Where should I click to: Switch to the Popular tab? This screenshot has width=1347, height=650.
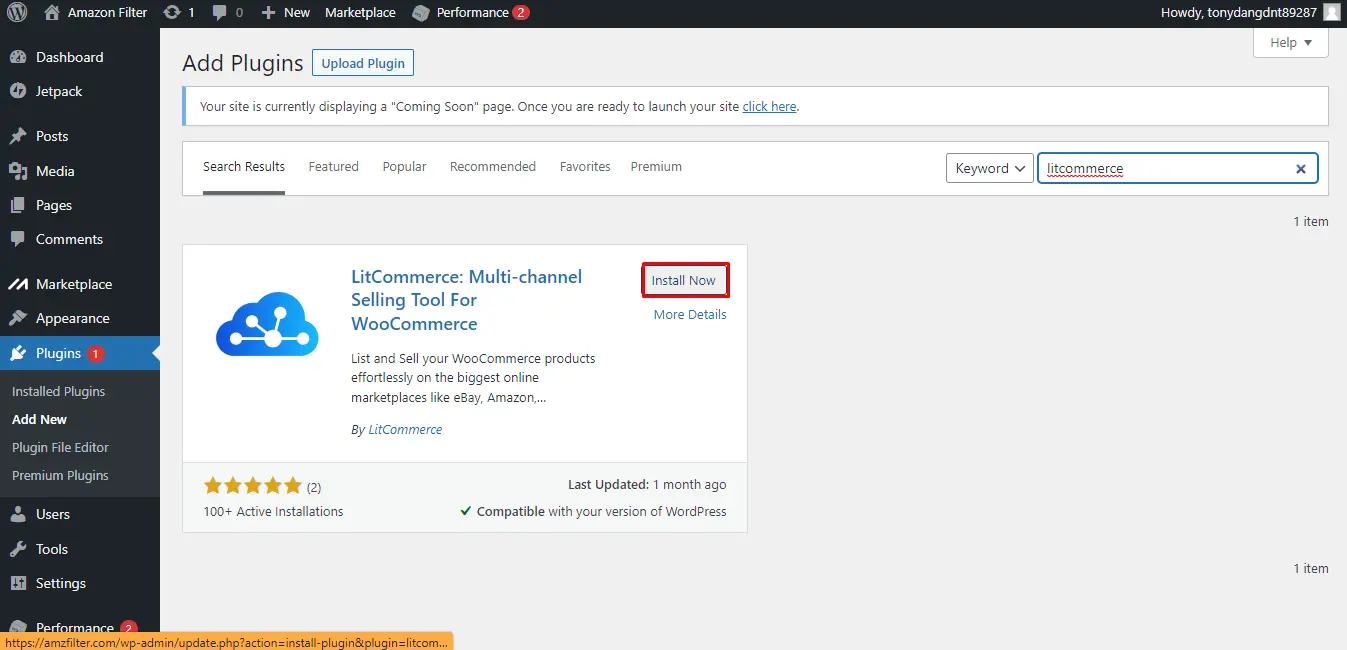point(404,167)
